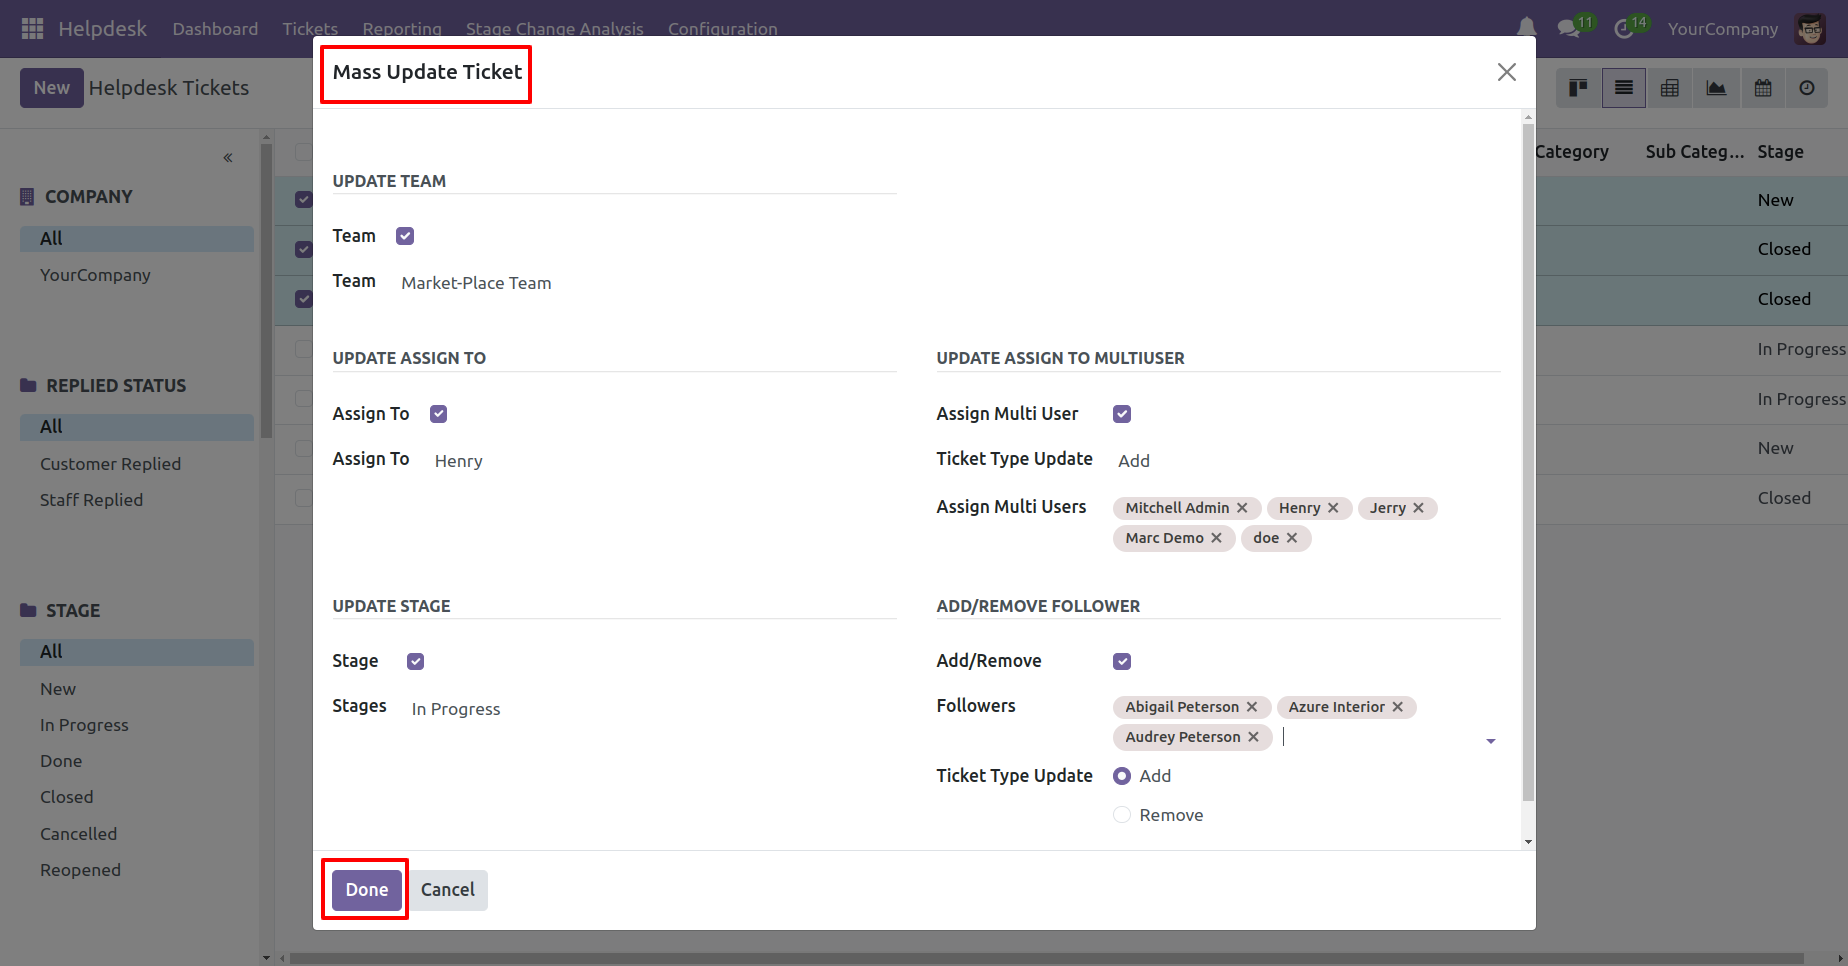1848x966 pixels.
Task: Click the Followers text input area
Action: click(x=1380, y=737)
